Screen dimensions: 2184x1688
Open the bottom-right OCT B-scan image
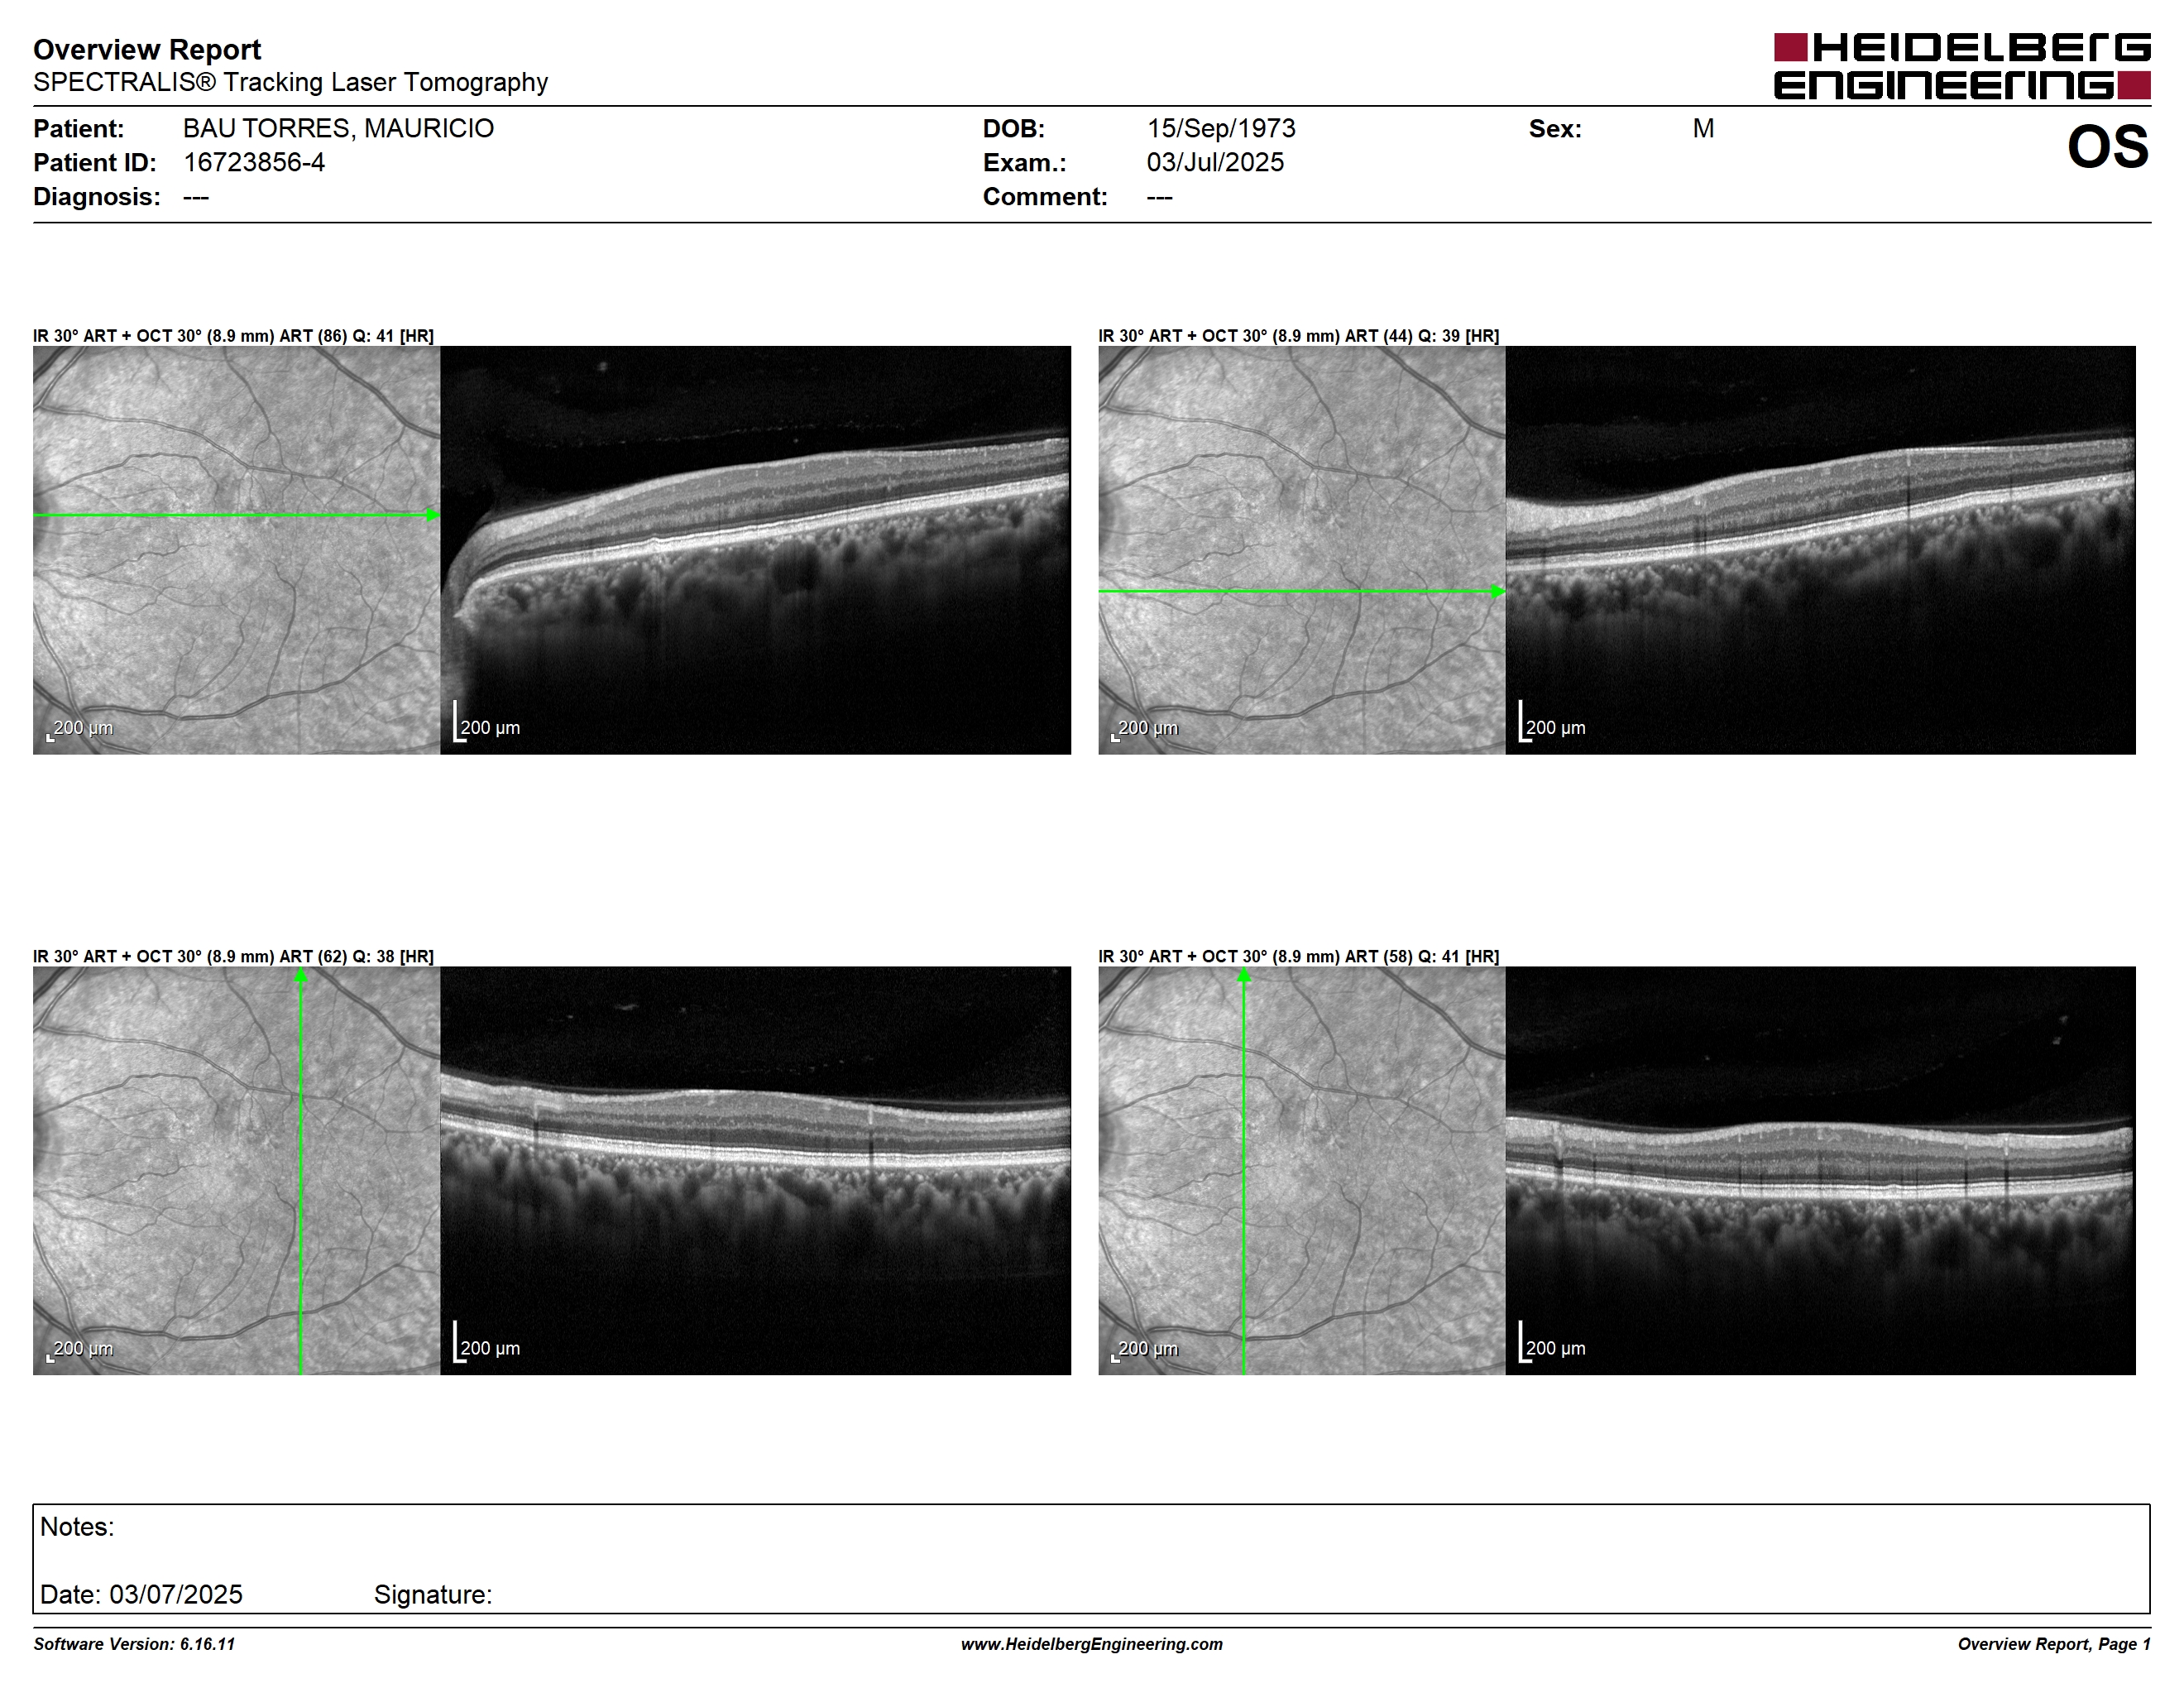[1821, 1170]
